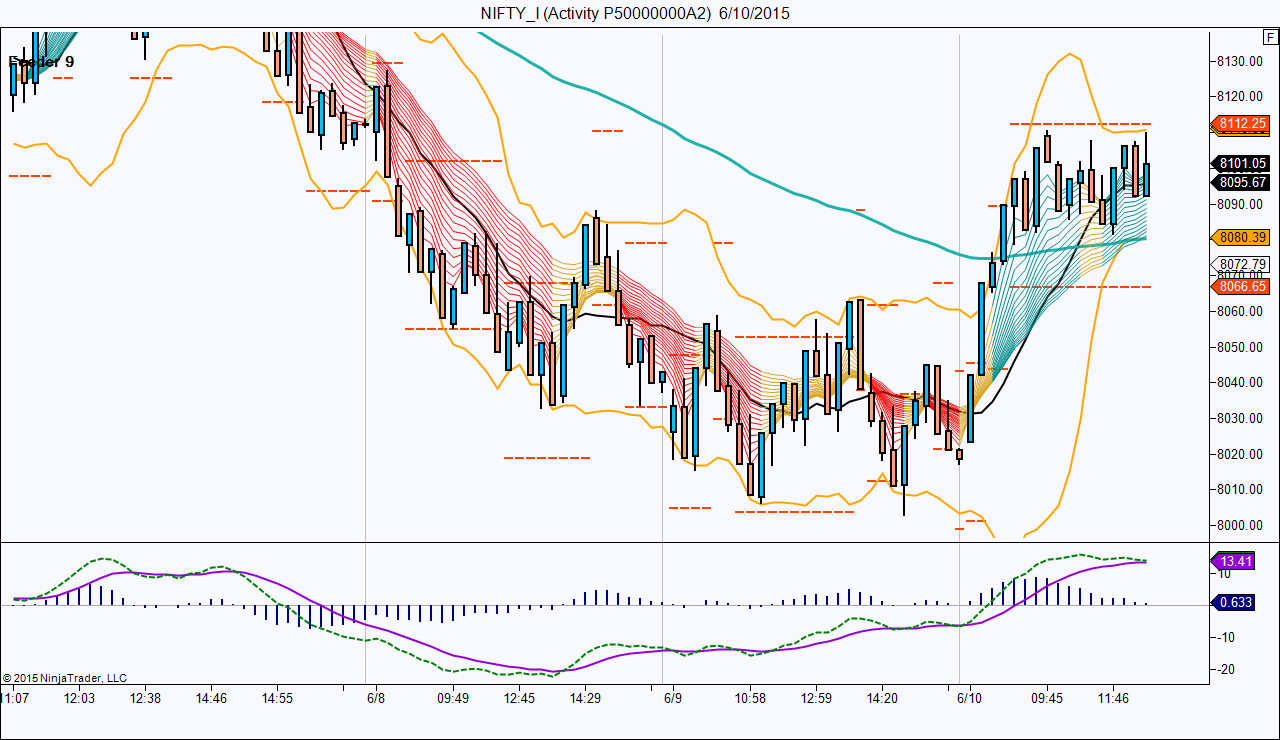Click the 6/10 date axis label
Screen dimensions: 1280x740
(x=970, y=698)
